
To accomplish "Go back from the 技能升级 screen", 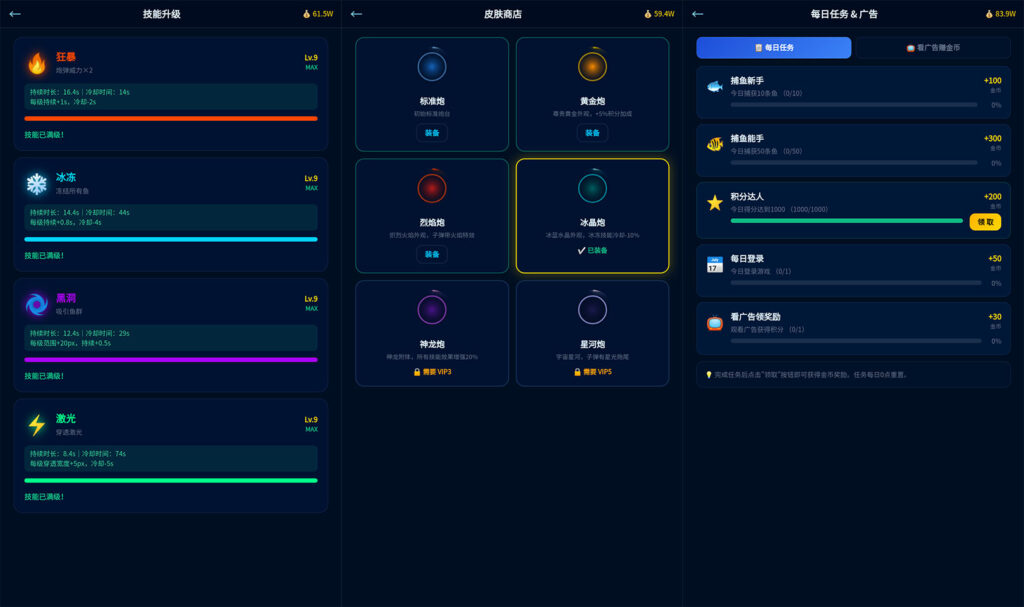I will coord(15,14).
